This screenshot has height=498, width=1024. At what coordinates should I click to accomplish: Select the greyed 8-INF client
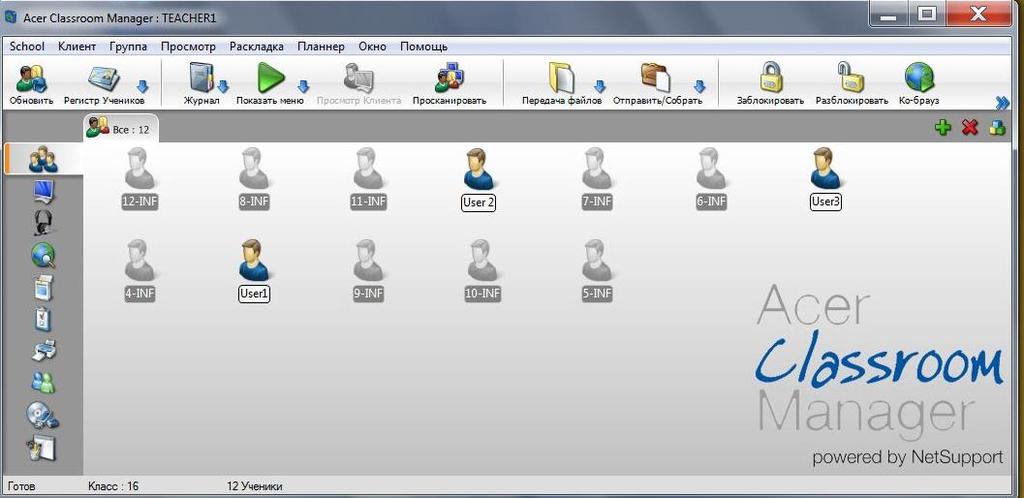point(254,168)
